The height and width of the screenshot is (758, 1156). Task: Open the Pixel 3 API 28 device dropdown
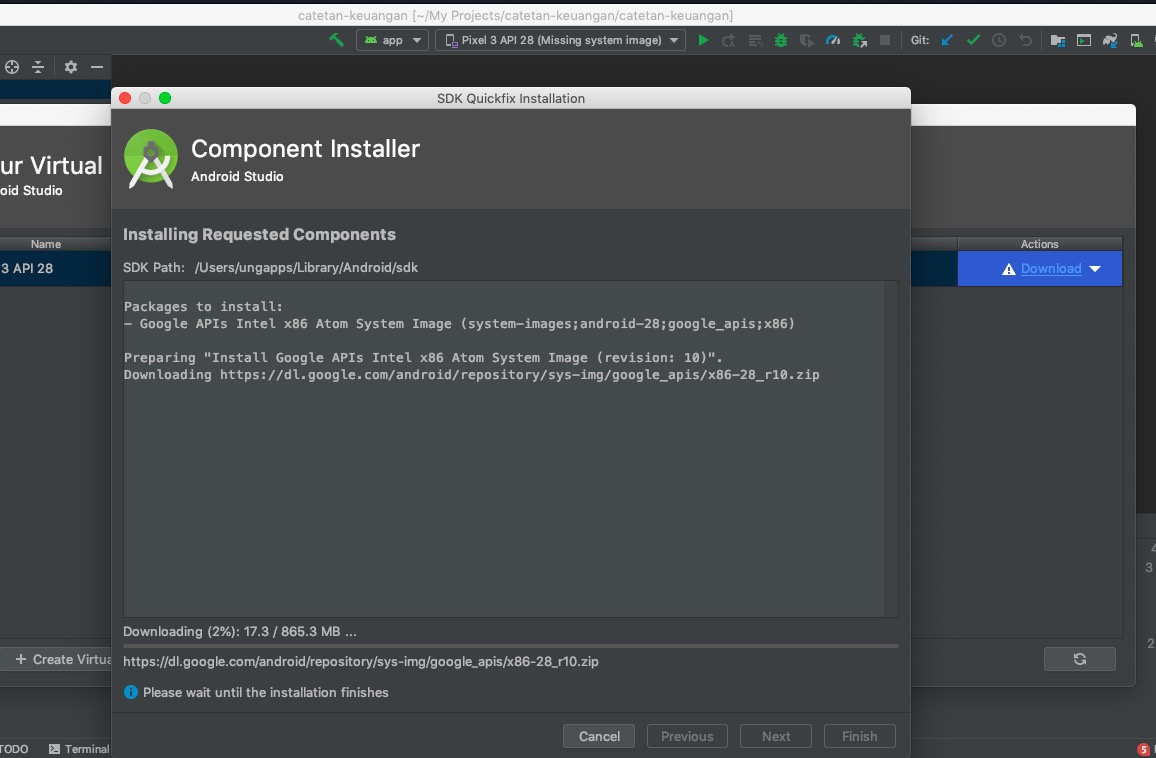[560, 40]
